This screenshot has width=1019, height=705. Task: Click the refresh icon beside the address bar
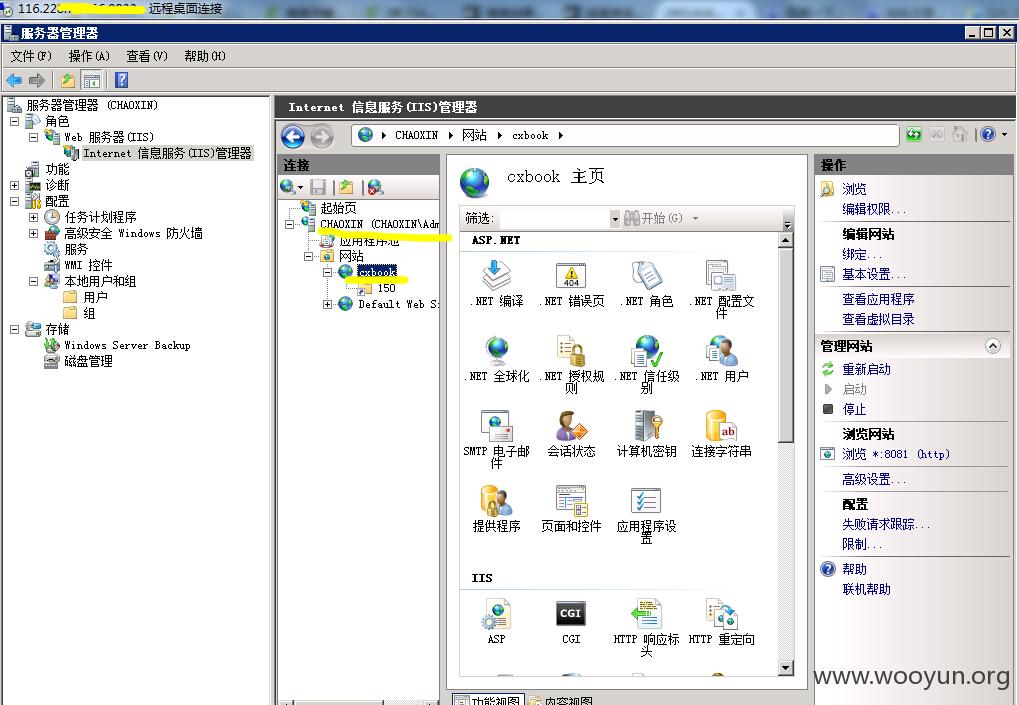914,135
